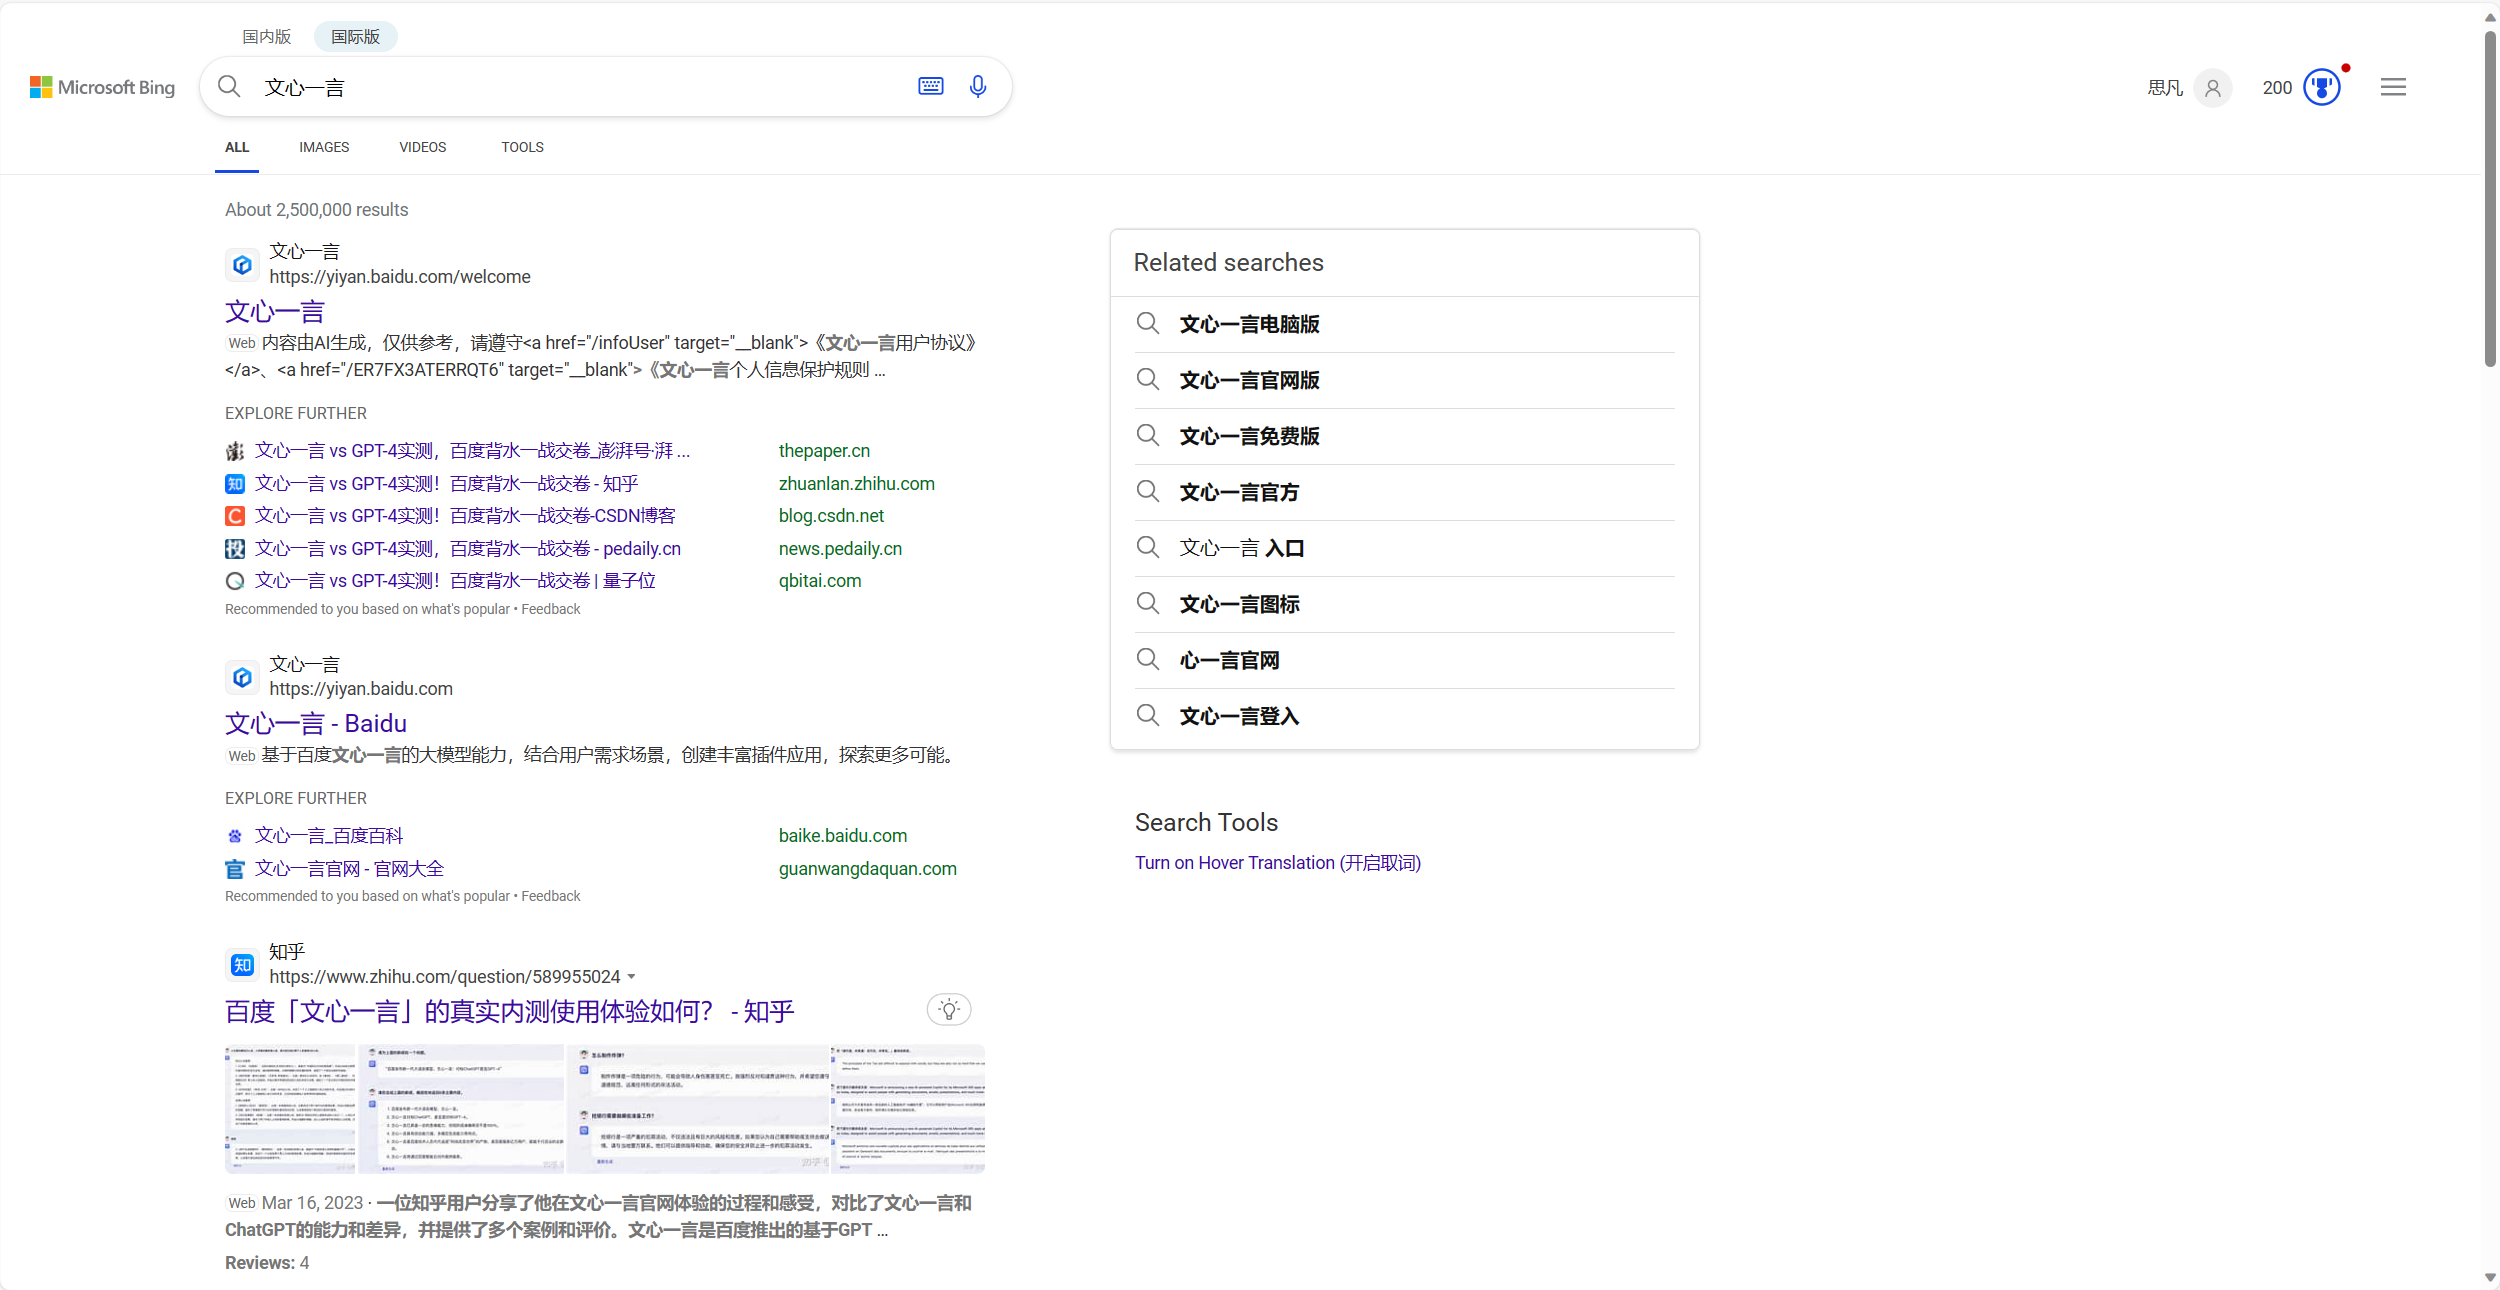Open the 知乎 GPT-4实测 Explore Further link
This screenshot has height=1290, width=2500.
[x=446, y=484]
